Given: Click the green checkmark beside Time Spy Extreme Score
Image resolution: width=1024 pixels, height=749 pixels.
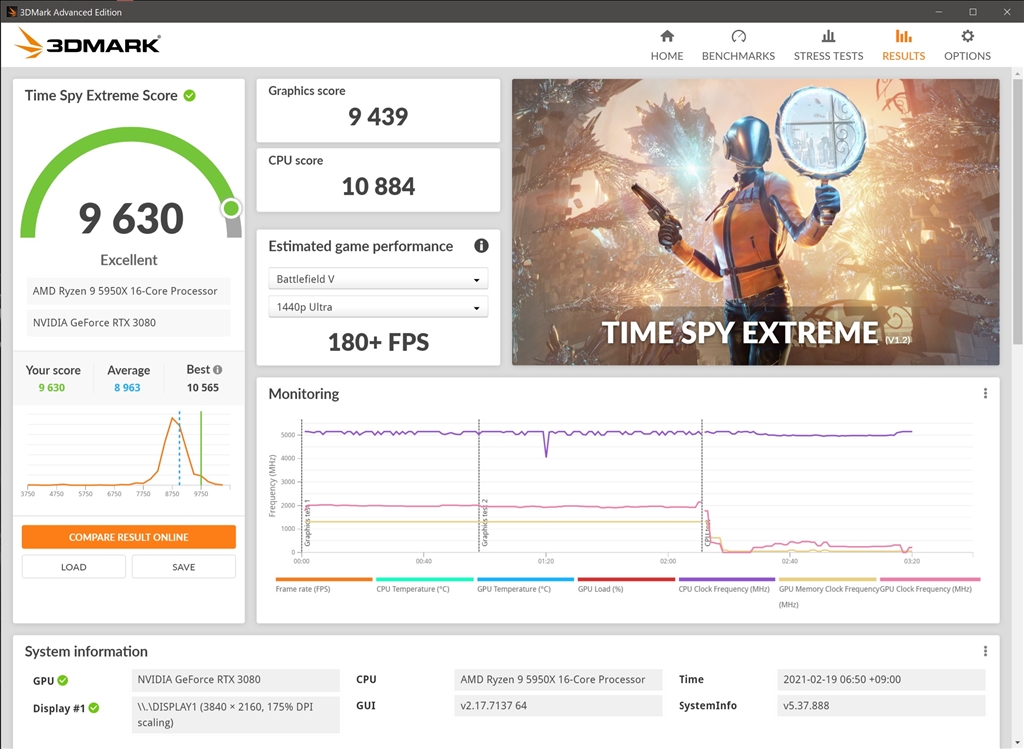Looking at the screenshot, I should [189, 95].
